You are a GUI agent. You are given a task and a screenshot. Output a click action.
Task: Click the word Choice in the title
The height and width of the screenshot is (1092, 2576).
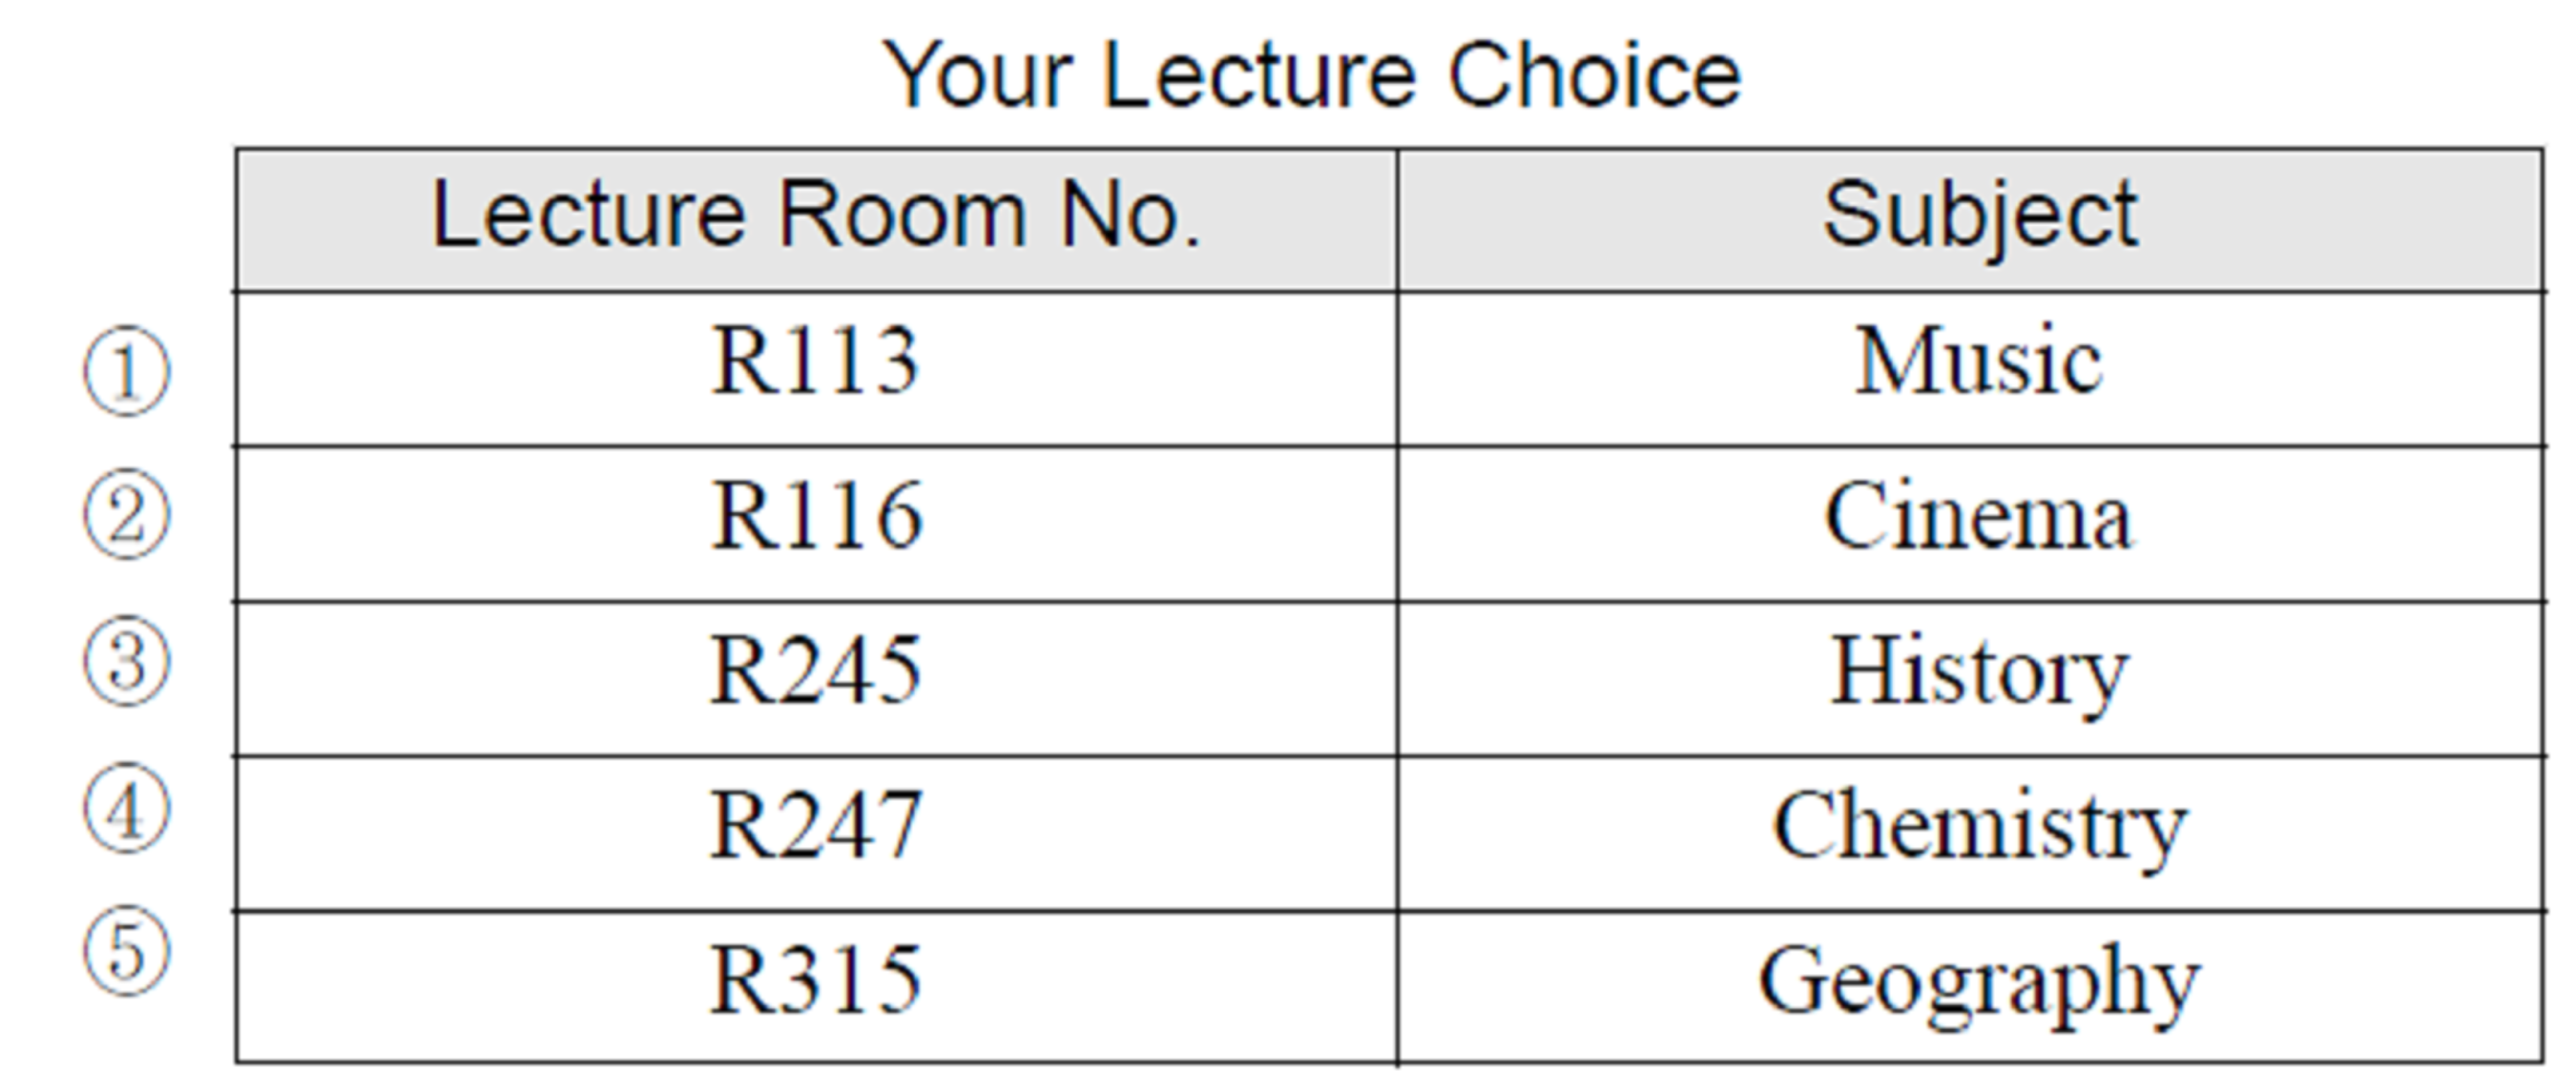(1596, 75)
